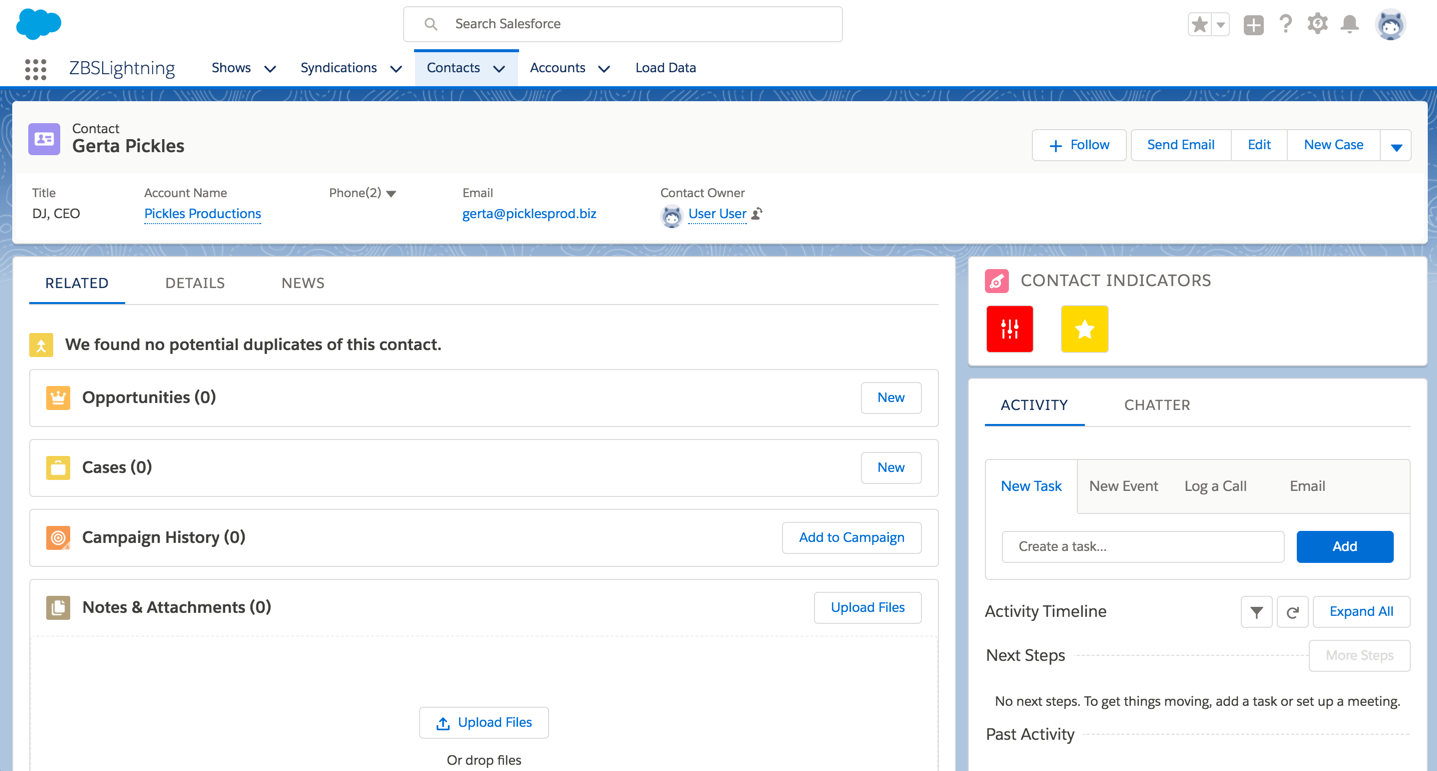Open the help question mark icon
1437x771 pixels.
pyautogui.click(x=1286, y=24)
